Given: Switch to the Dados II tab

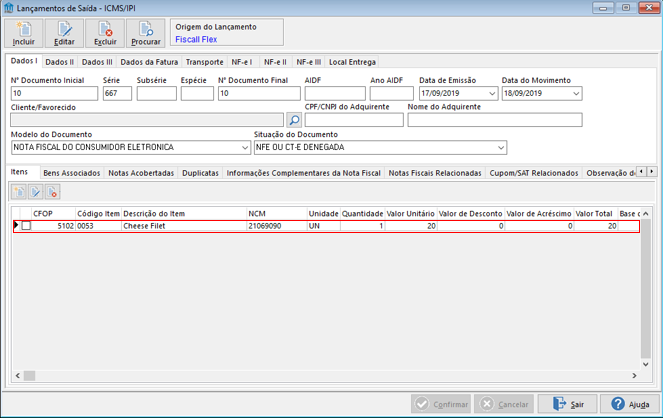Looking at the screenshot, I should pyautogui.click(x=59, y=62).
